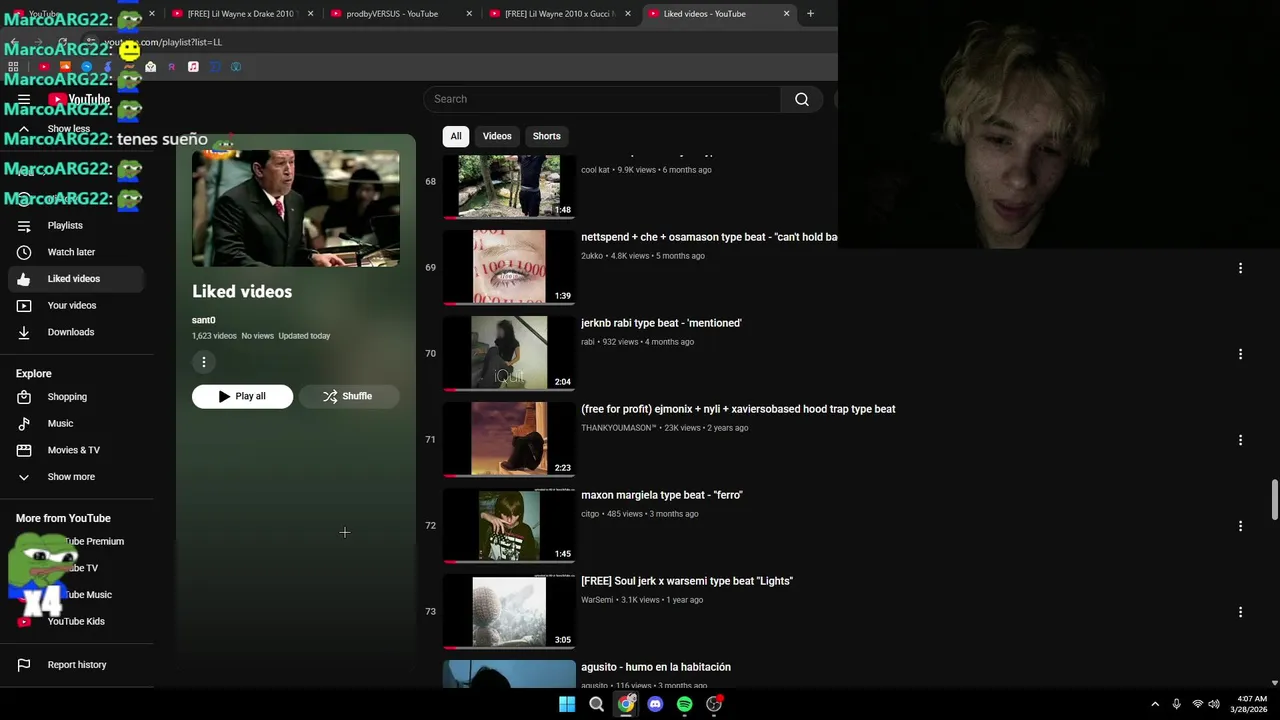This screenshot has height=720, width=1280.
Task: Open sant0 channel link
Action: tap(204, 320)
